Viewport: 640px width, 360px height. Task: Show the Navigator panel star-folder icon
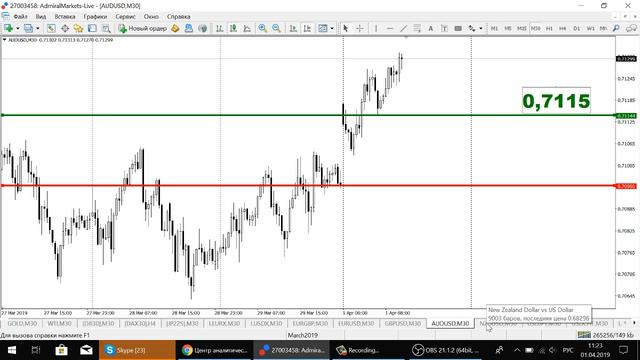point(78,28)
